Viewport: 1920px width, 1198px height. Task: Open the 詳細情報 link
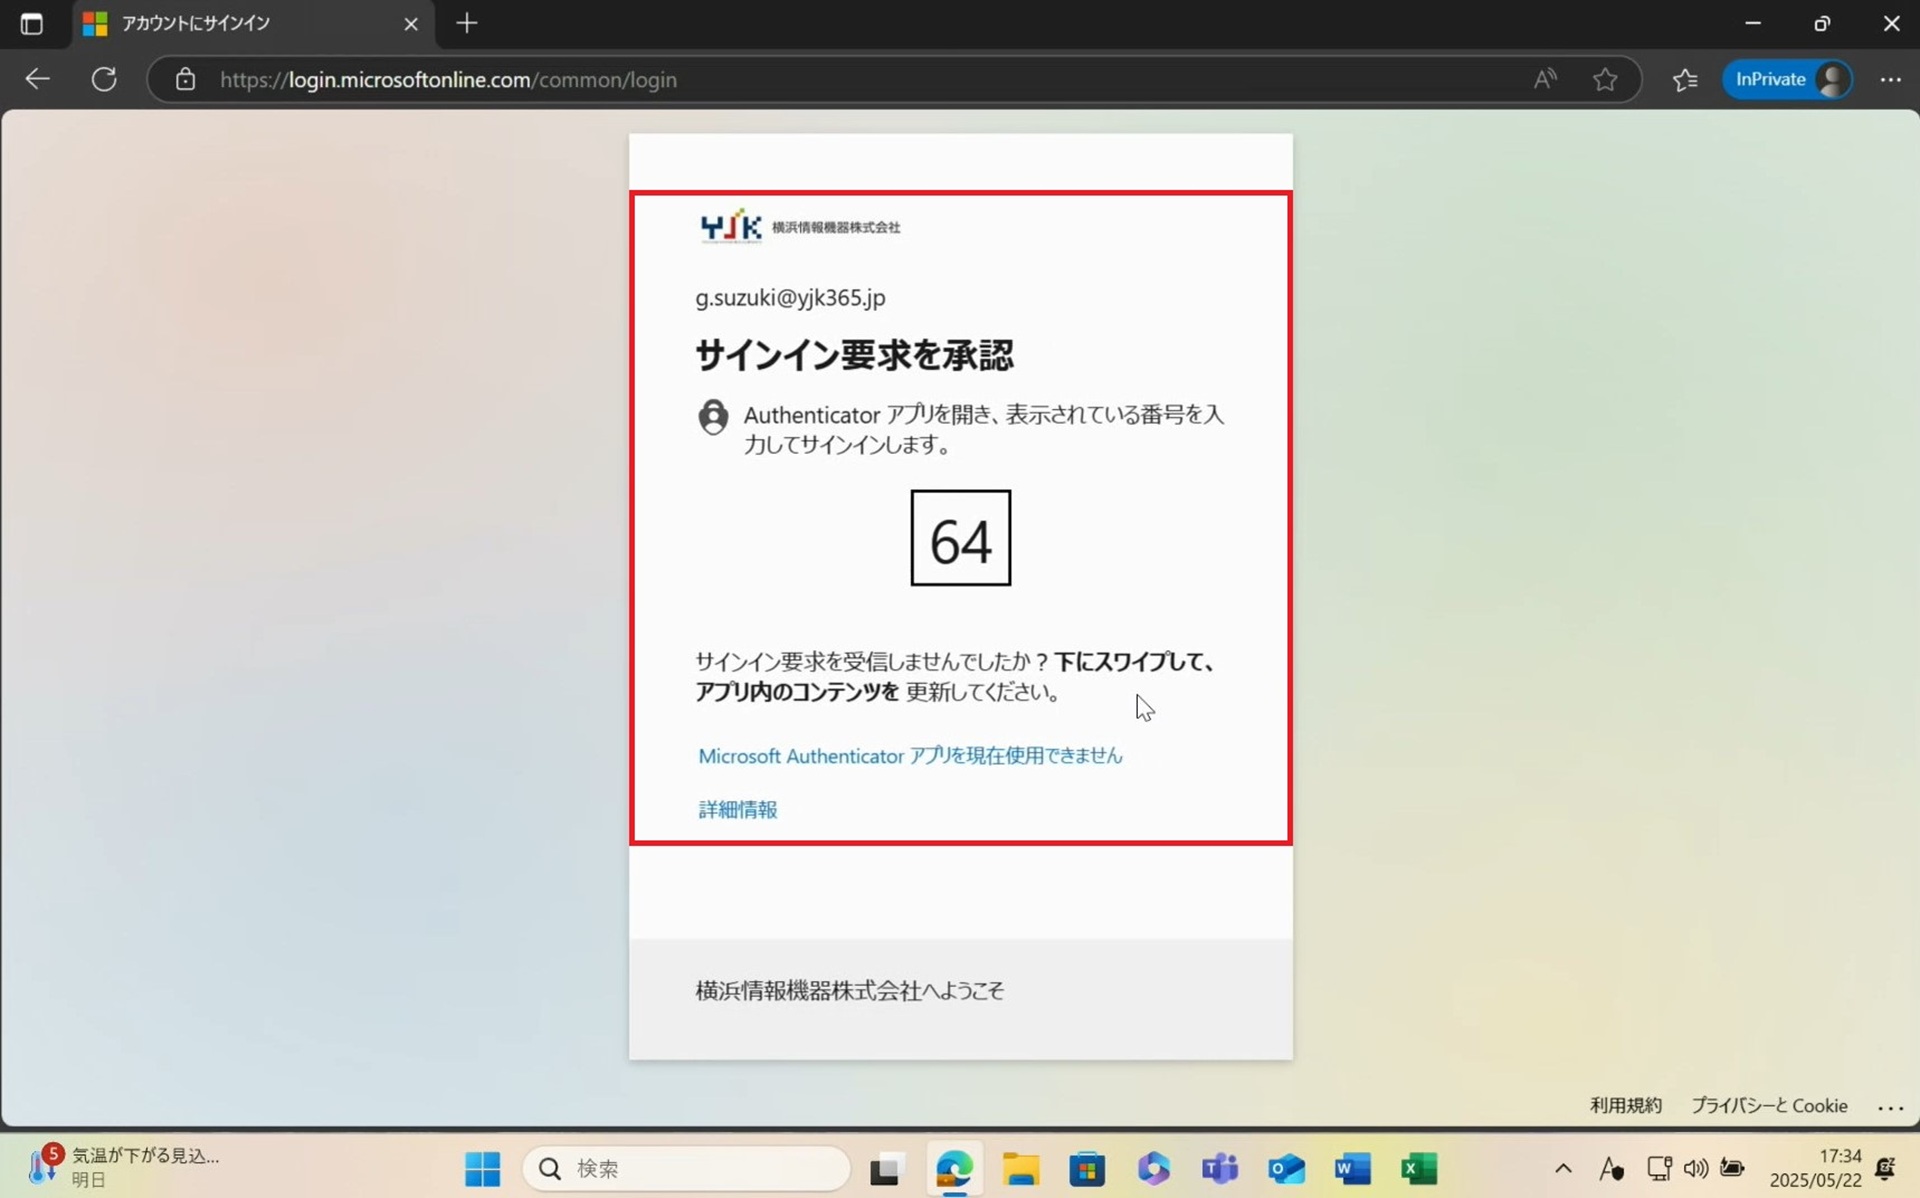(x=738, y=809)
